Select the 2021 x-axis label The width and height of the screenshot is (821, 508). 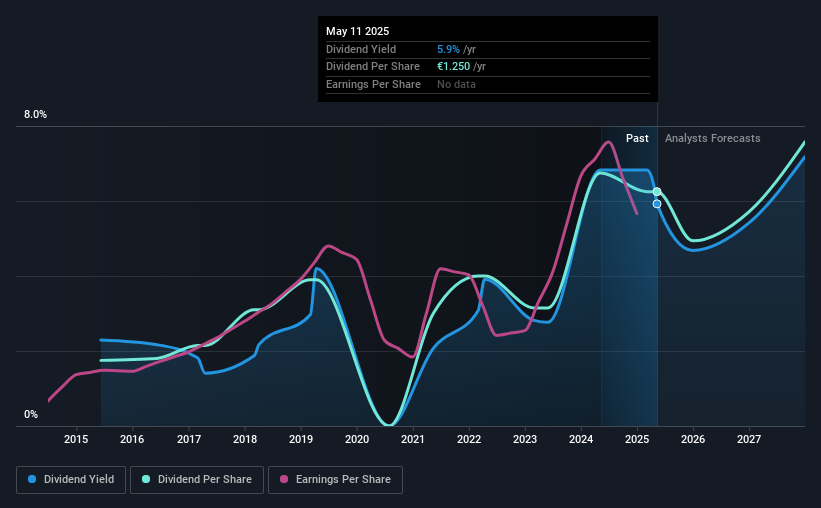[413, 439]
